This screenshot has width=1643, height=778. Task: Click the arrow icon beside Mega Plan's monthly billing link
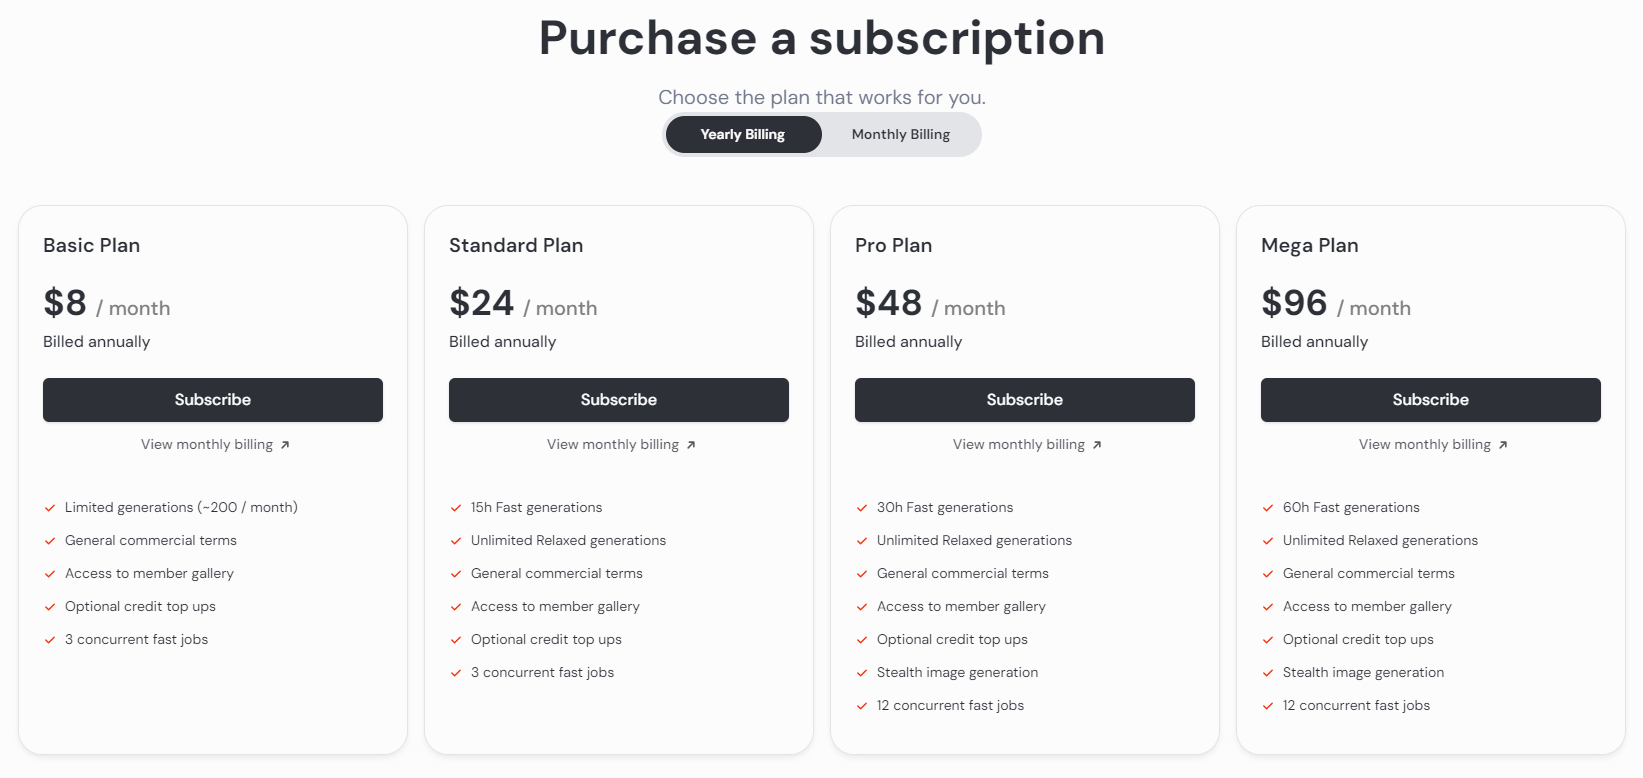(x=1503, y=445)
